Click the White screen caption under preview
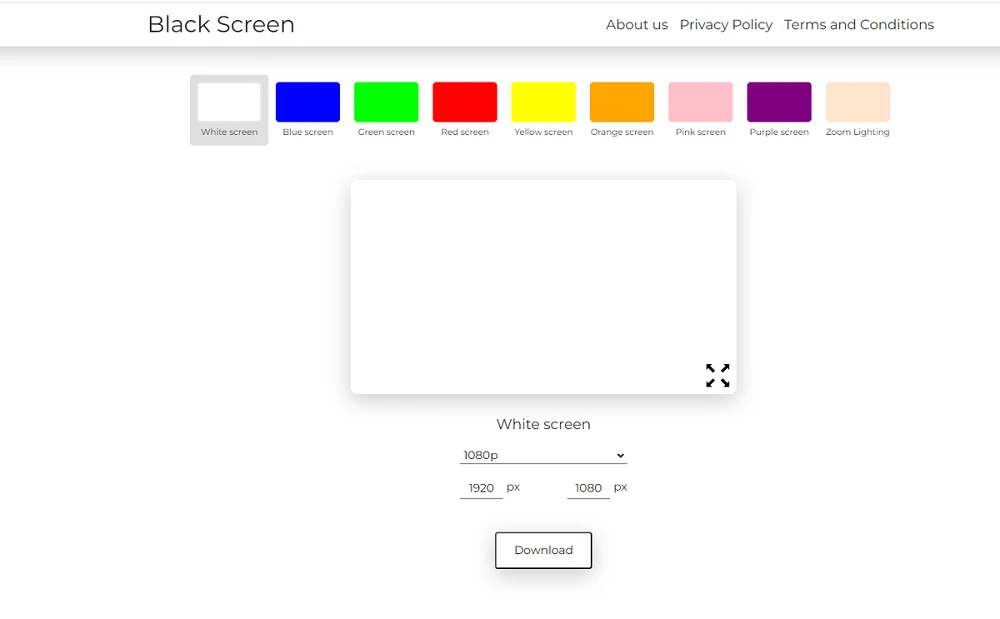Image resolution: width=1000 pixels, height=619 pixels. point(543,424)
